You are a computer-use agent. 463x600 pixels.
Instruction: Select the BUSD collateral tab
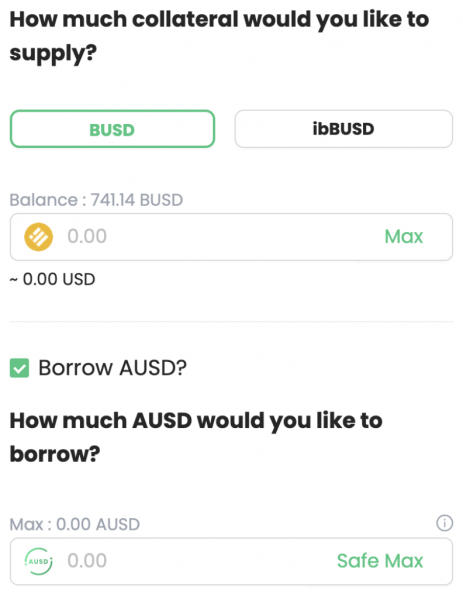click(112, 129)
